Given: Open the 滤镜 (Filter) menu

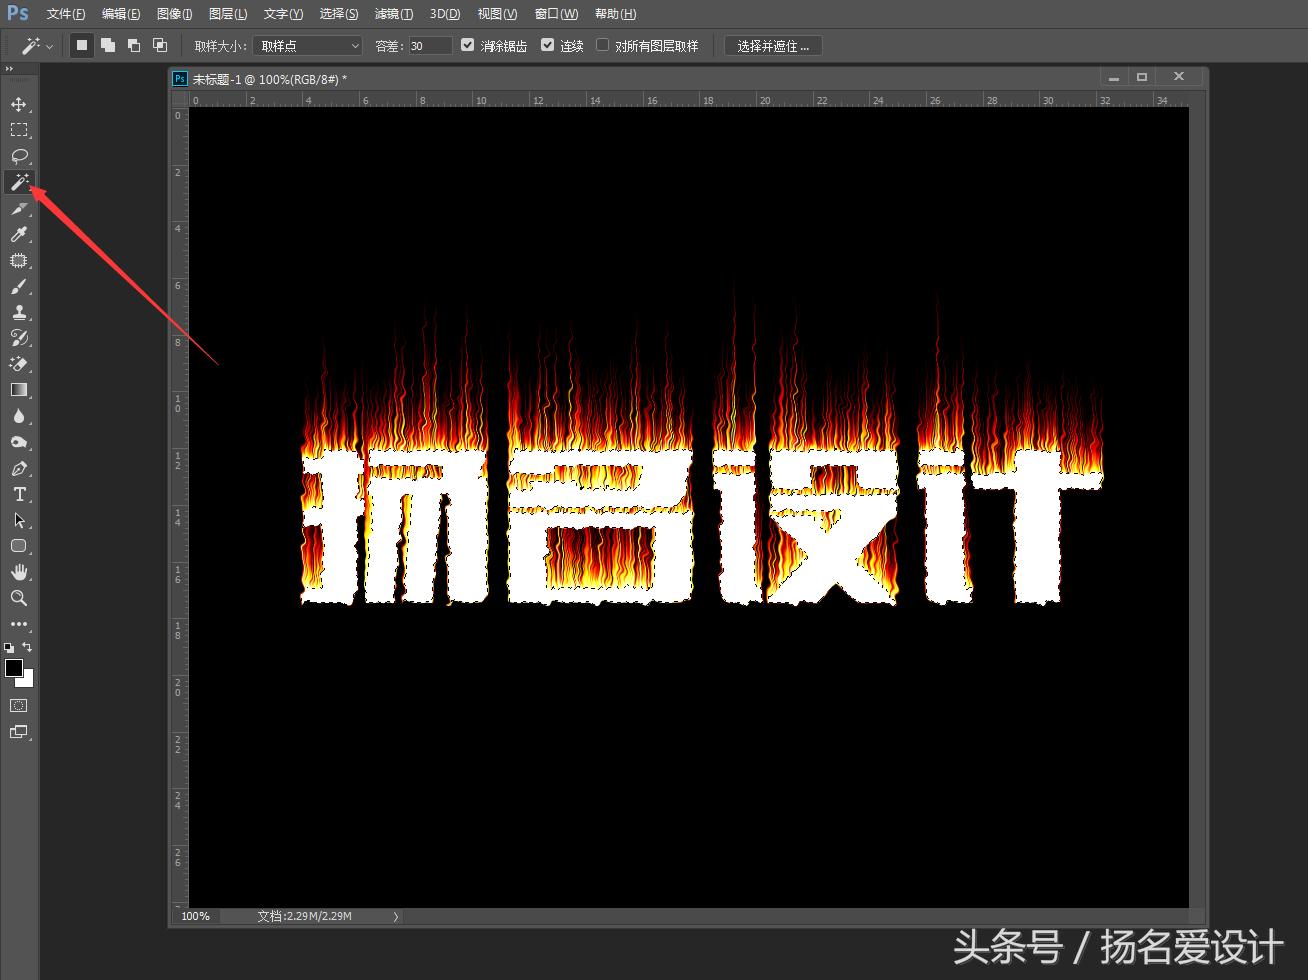Looking at the screenshot, I should point(393,13).
